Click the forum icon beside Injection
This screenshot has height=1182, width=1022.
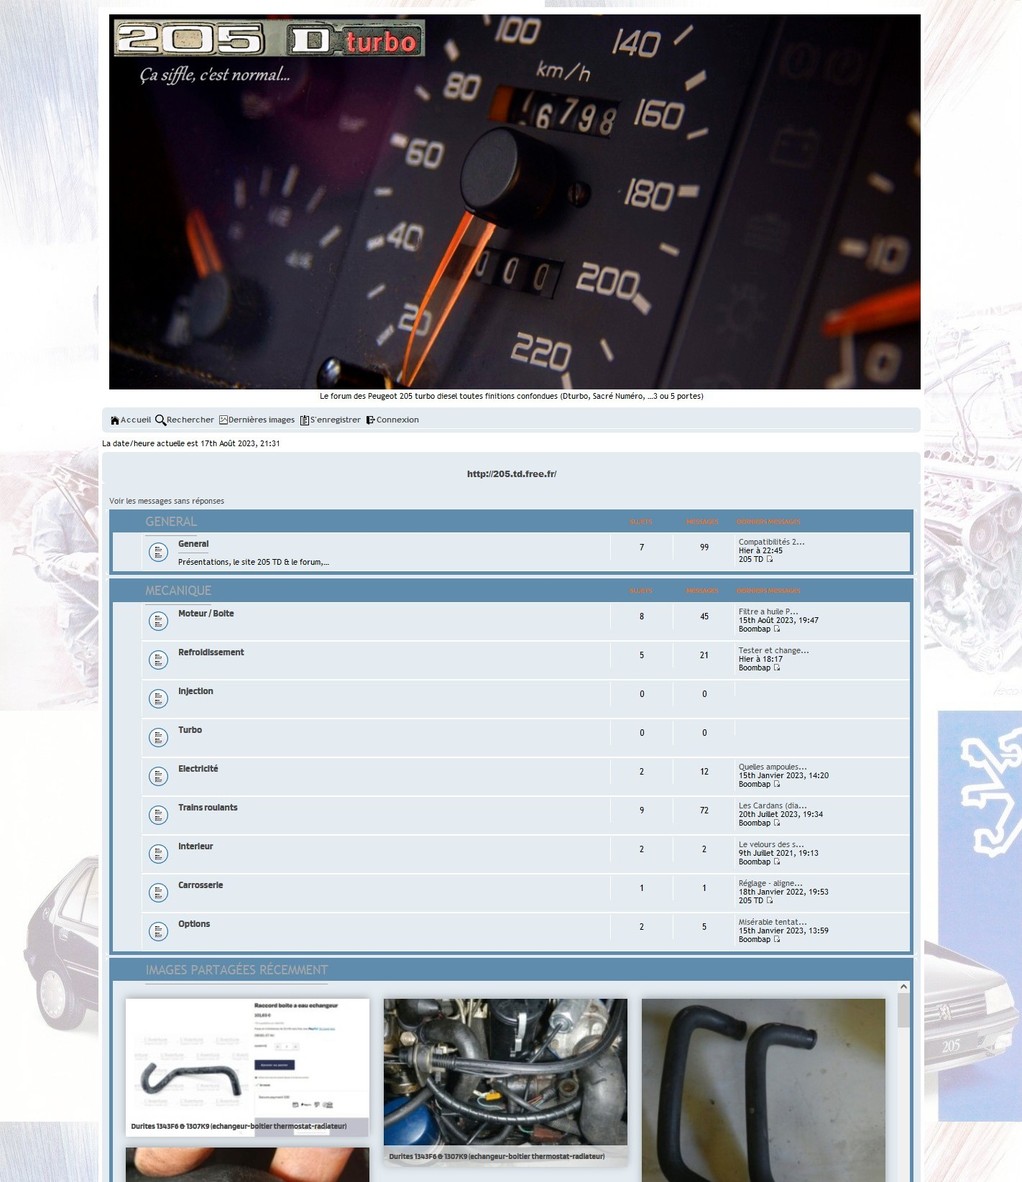[x=158, y=699]
